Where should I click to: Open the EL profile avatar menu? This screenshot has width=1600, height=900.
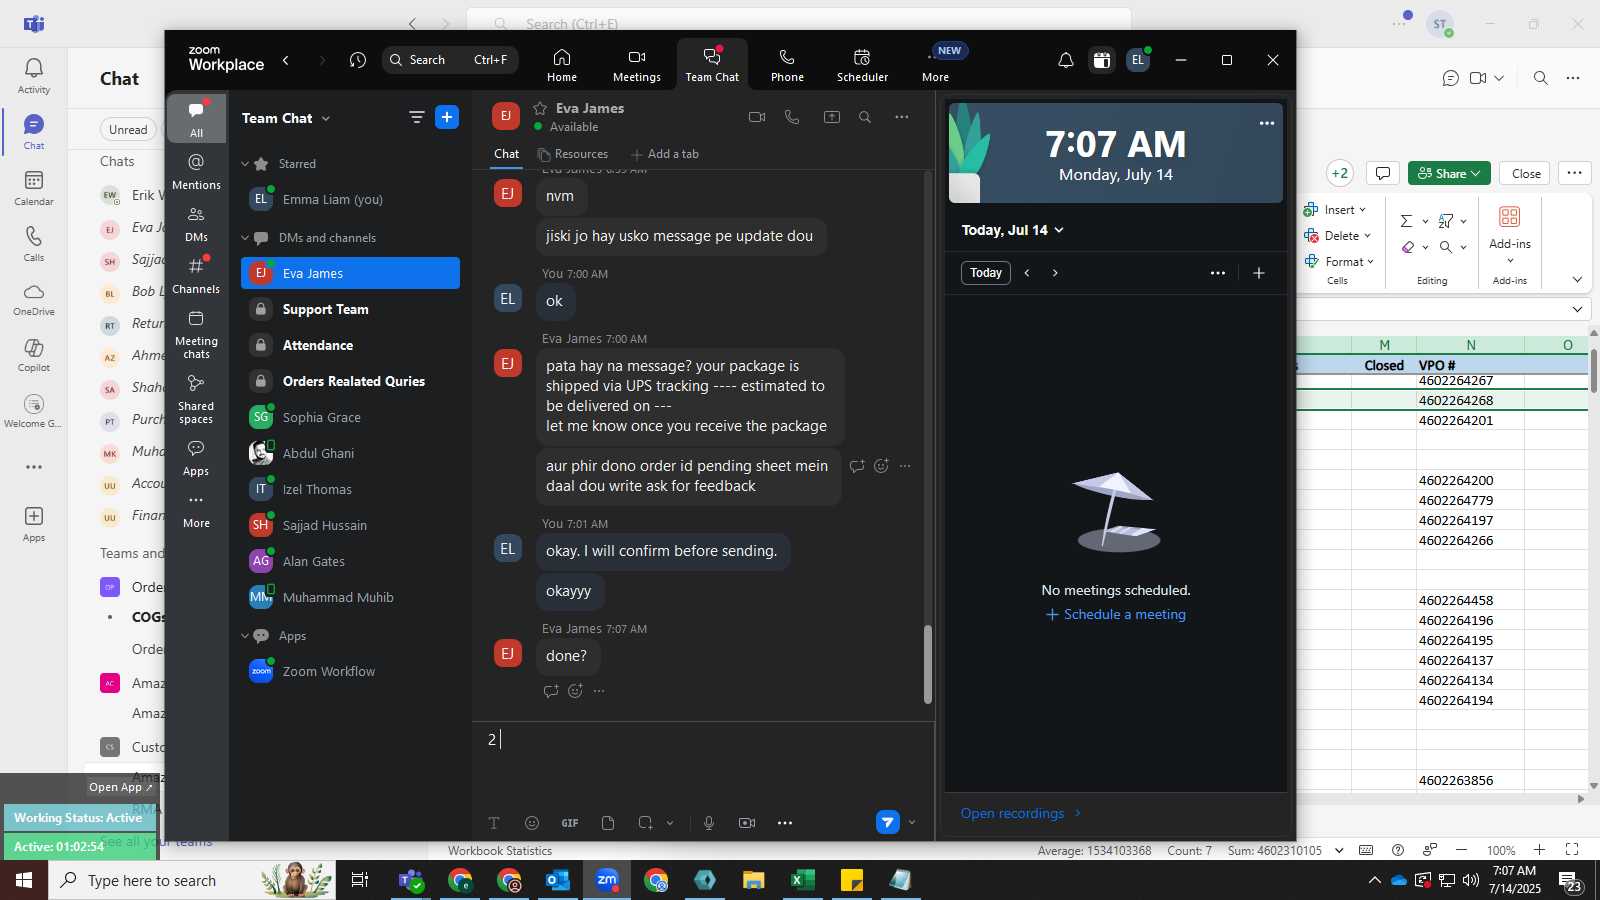point(1138,60)
